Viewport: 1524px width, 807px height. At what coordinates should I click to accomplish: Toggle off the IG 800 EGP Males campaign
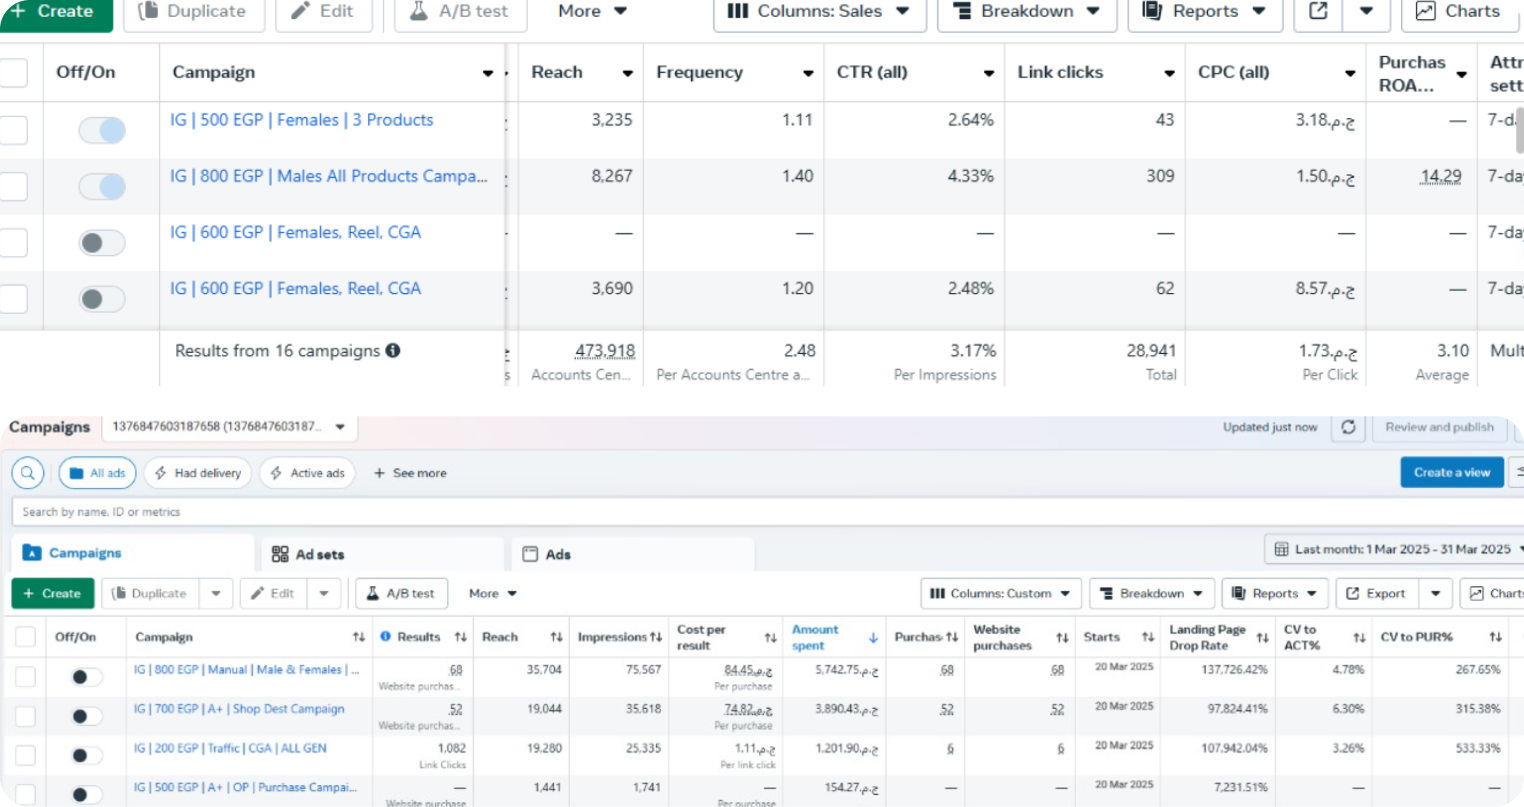[102, 186]
